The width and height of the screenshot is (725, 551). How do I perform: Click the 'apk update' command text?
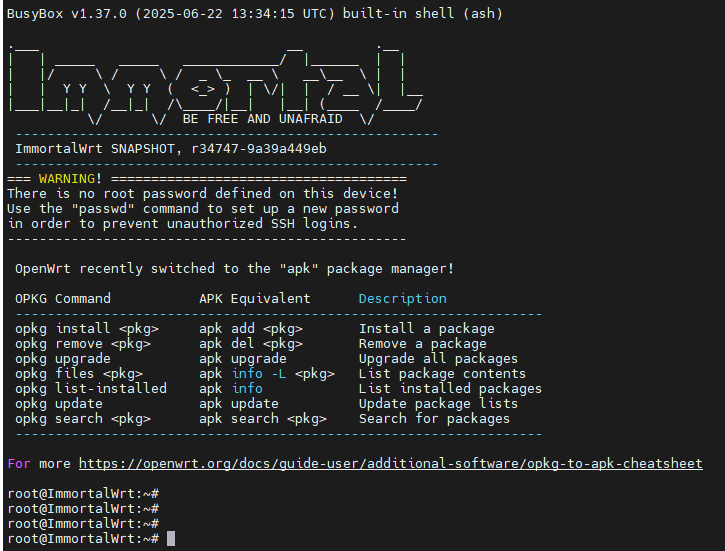click(x=239, y=404)
